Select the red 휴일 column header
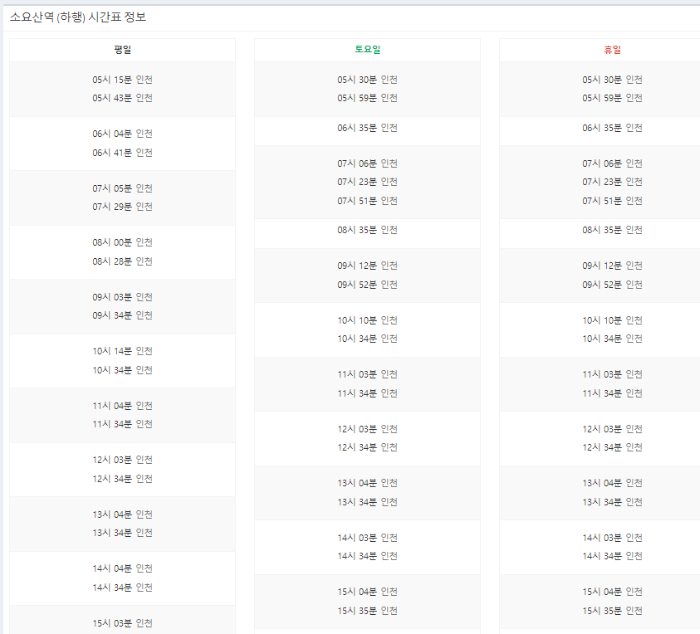 (x=612, y=50)
